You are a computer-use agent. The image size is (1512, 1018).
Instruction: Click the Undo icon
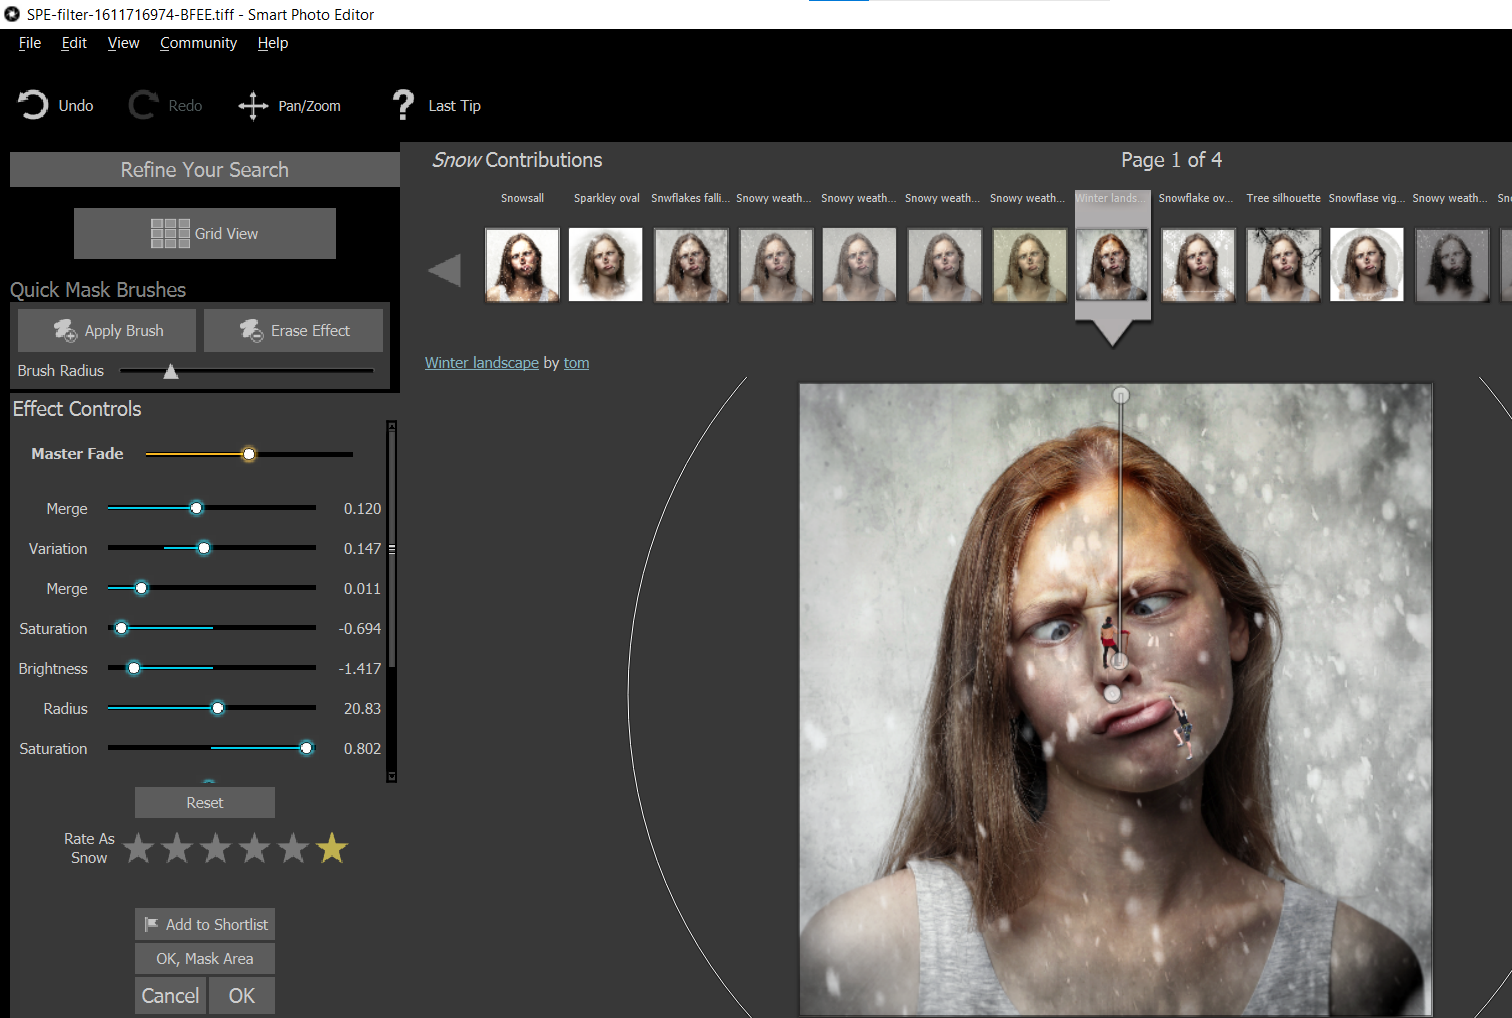(30, 104)
